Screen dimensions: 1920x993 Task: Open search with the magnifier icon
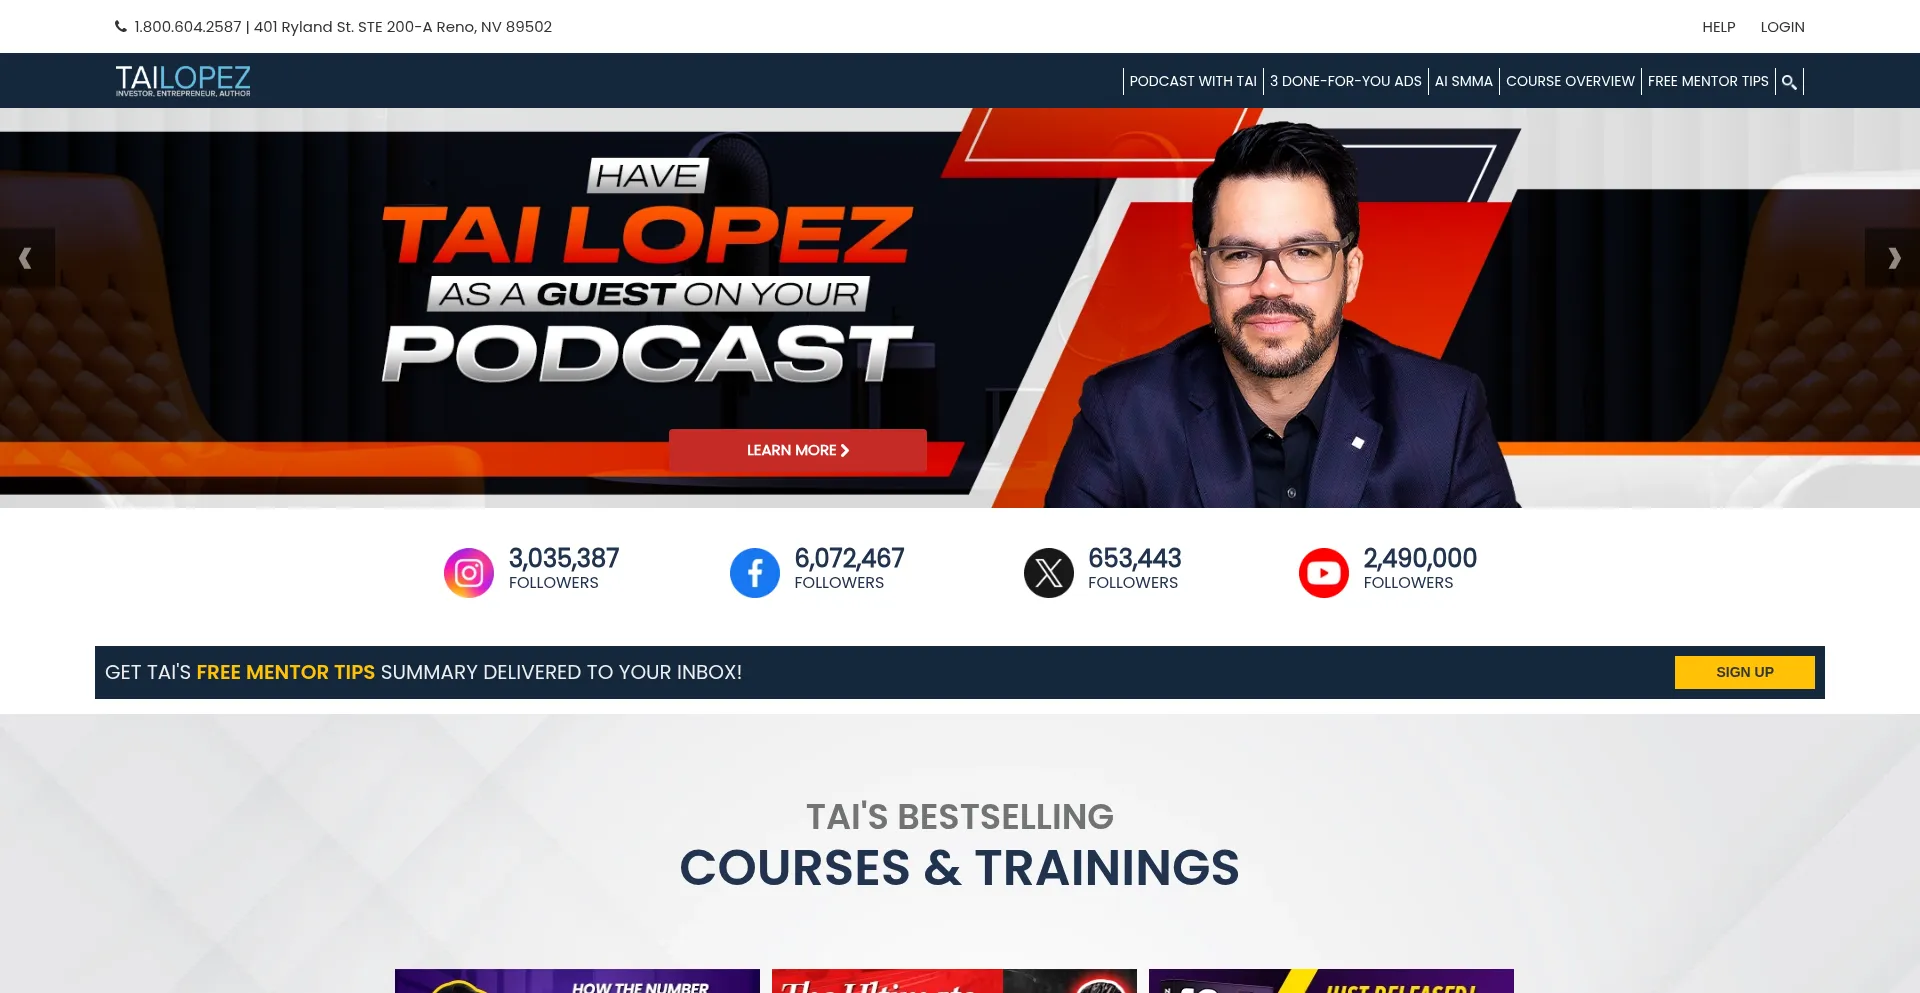tap(1789, 82)
